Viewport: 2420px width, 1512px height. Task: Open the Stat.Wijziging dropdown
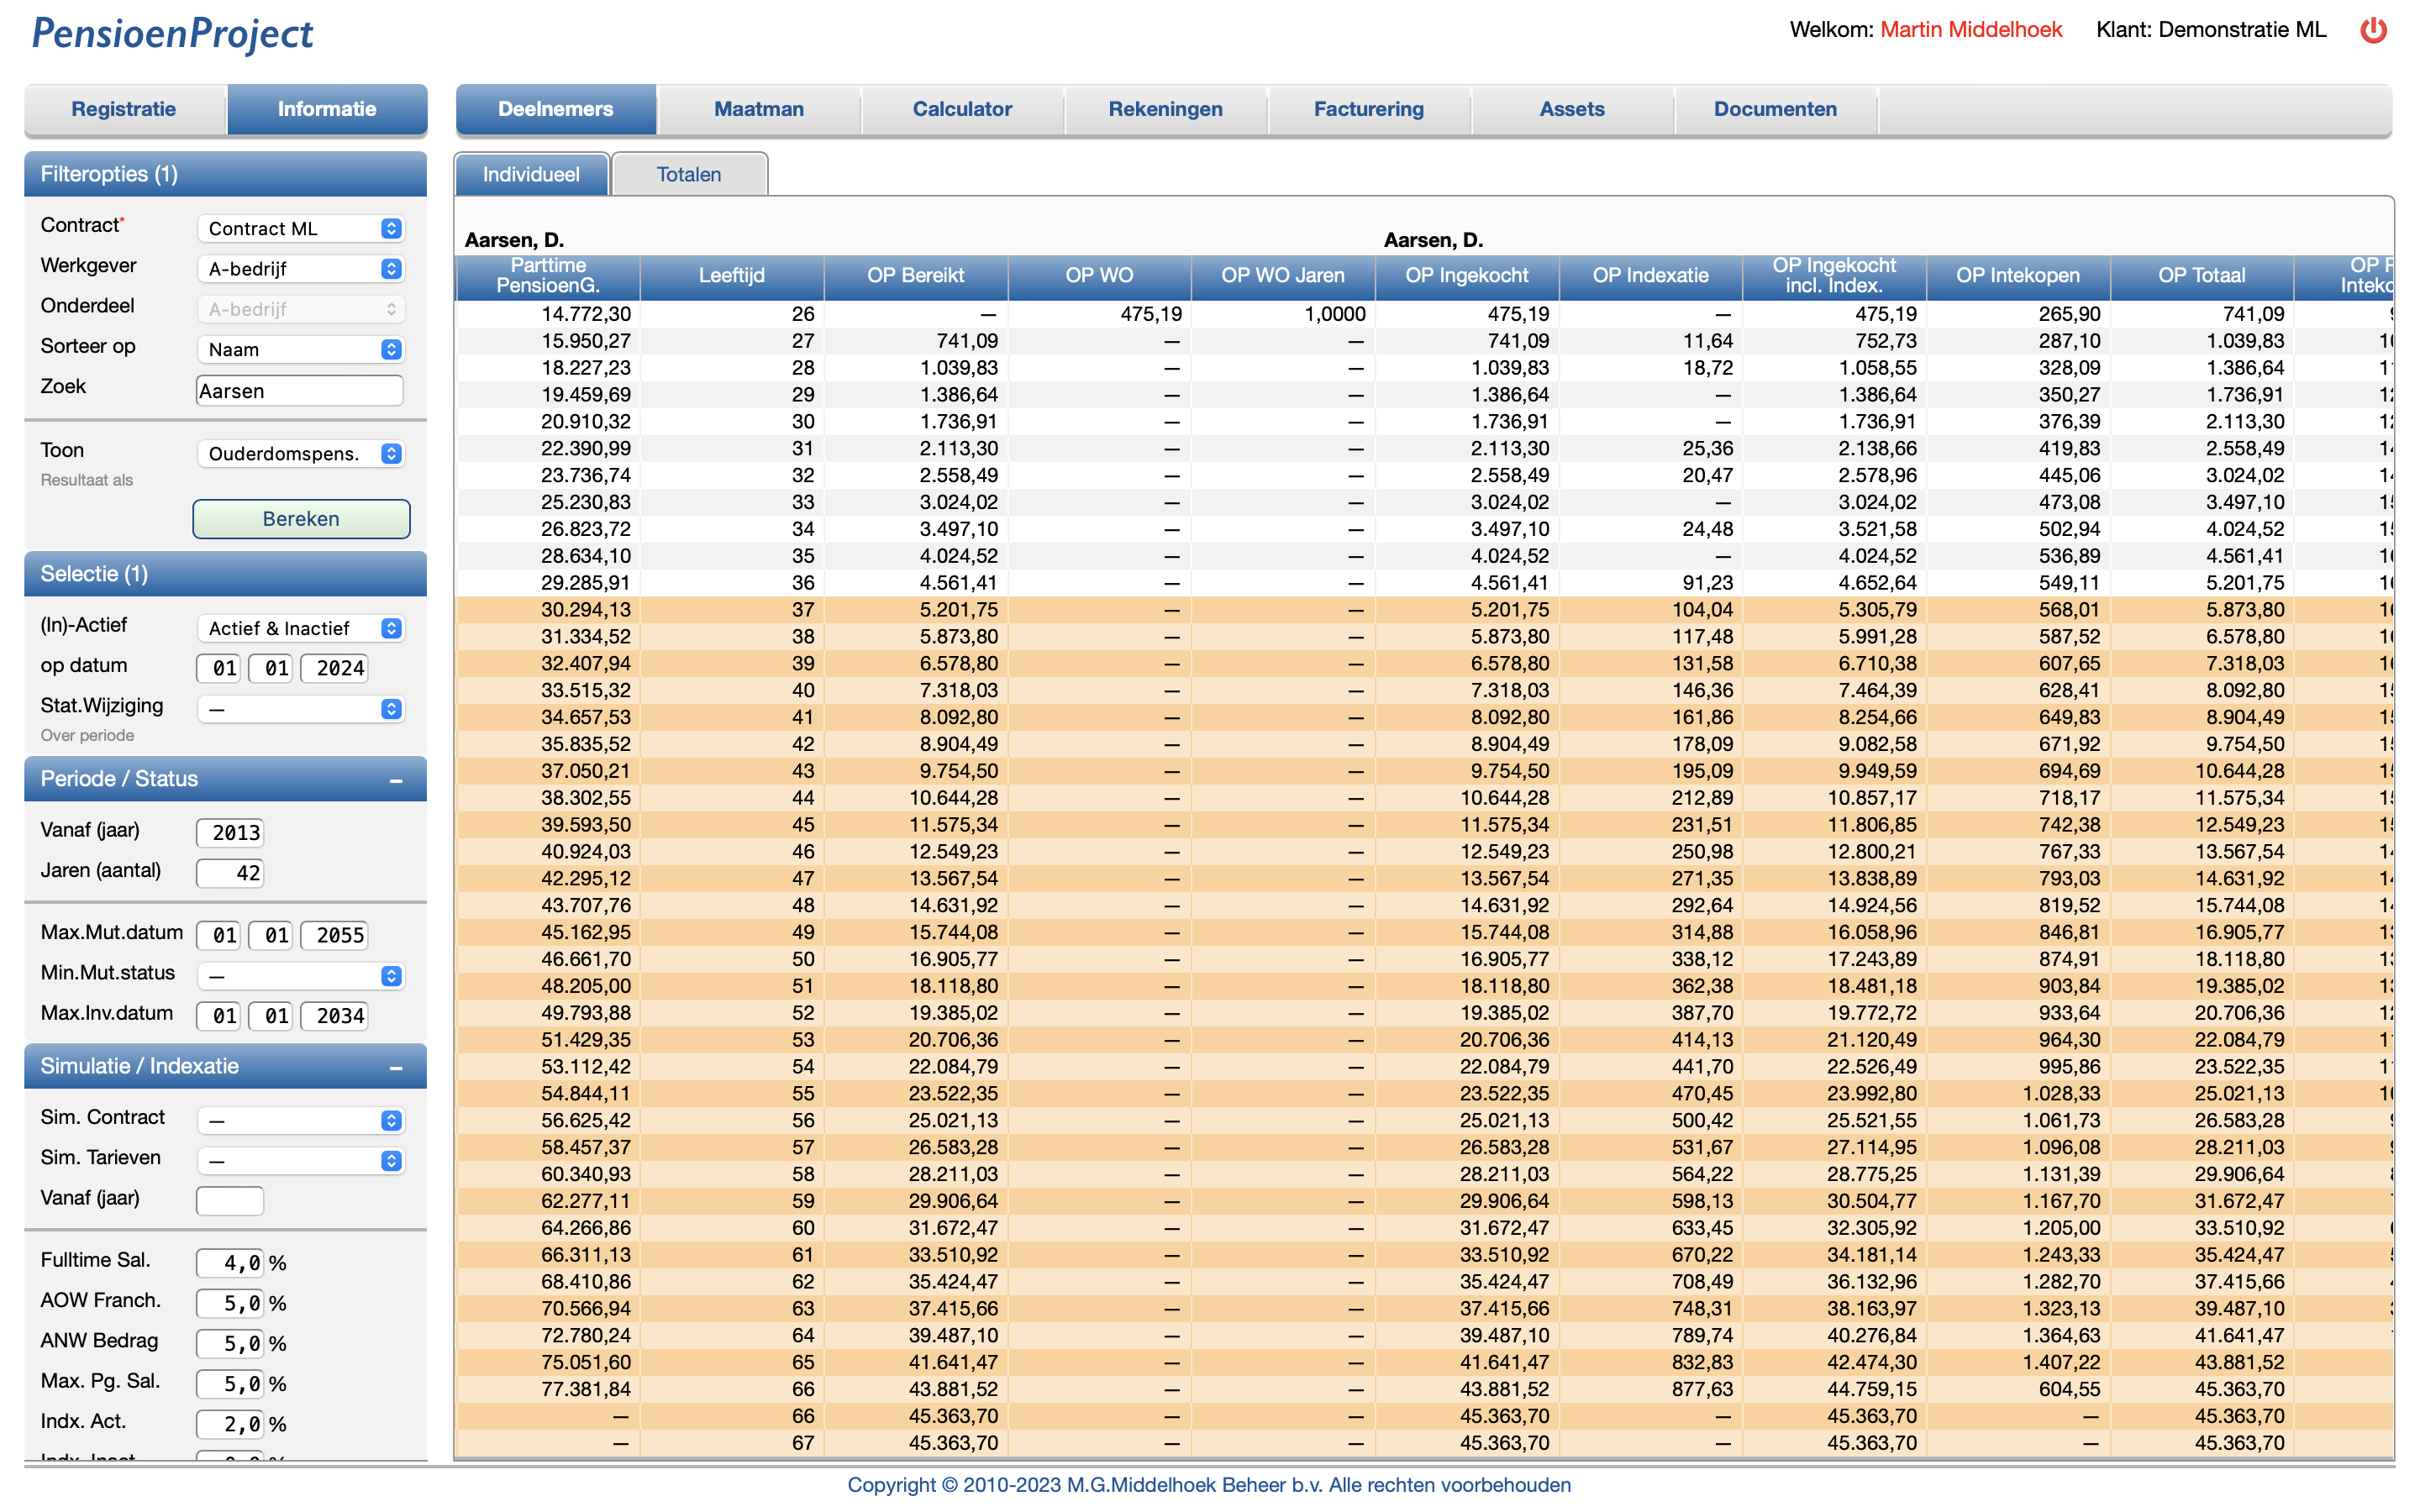(300, 709)
